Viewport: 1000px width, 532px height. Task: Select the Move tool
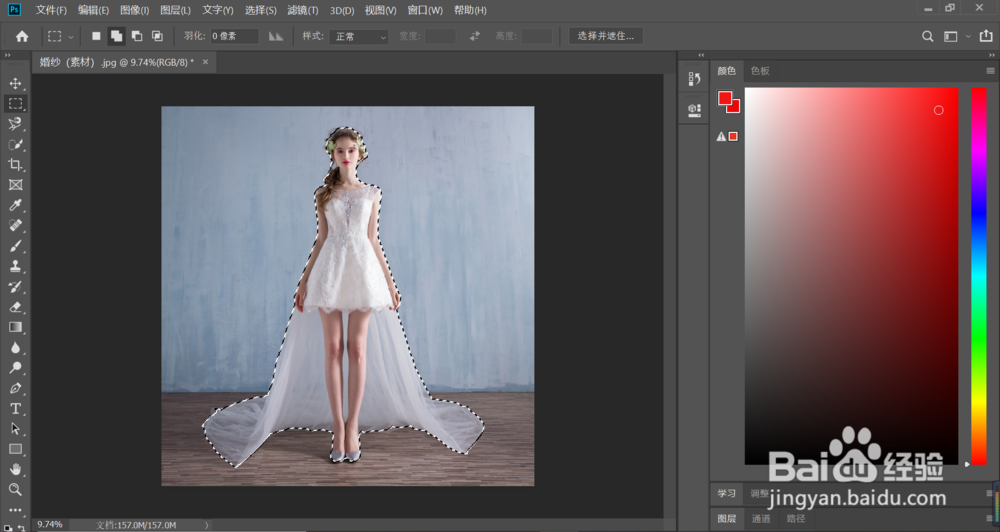(16, 83)
